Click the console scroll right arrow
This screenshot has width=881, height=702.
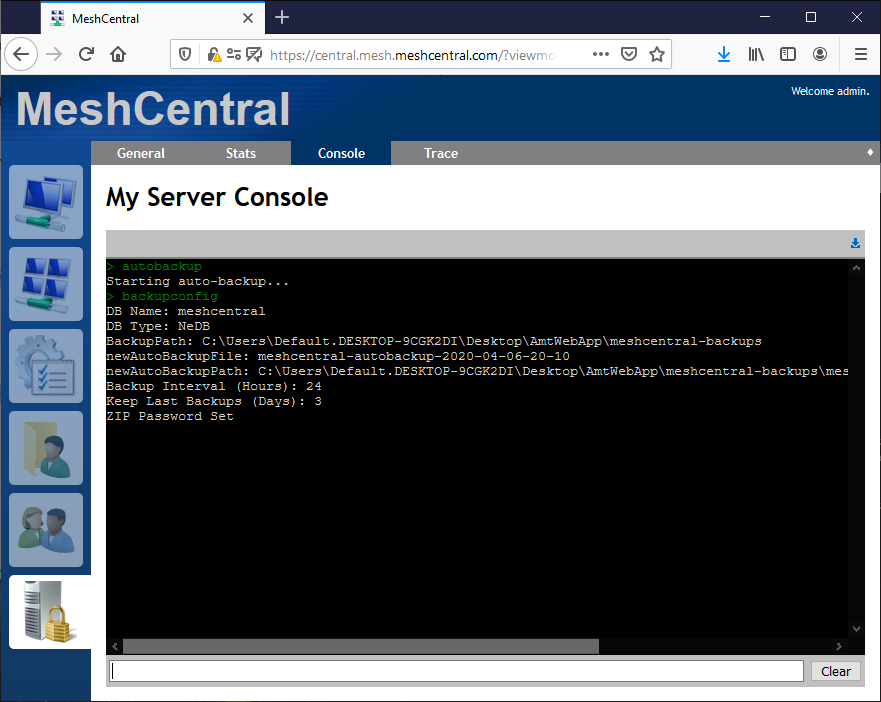point(839,646)
